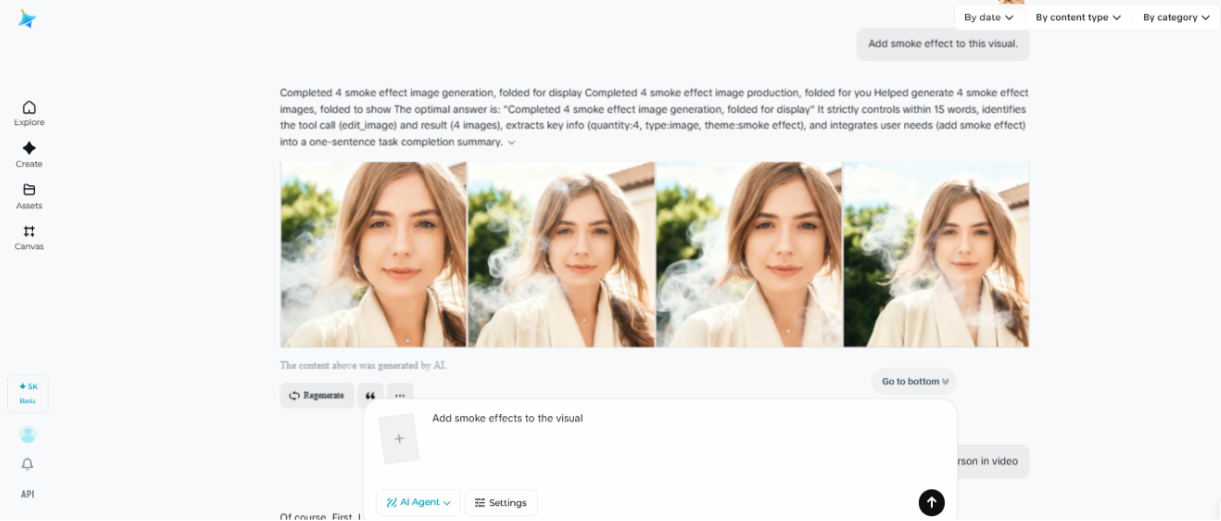The height and width of the screenshot is (521, 1221).
Task: Open the API link in sidebar
Action: (28, 494)
